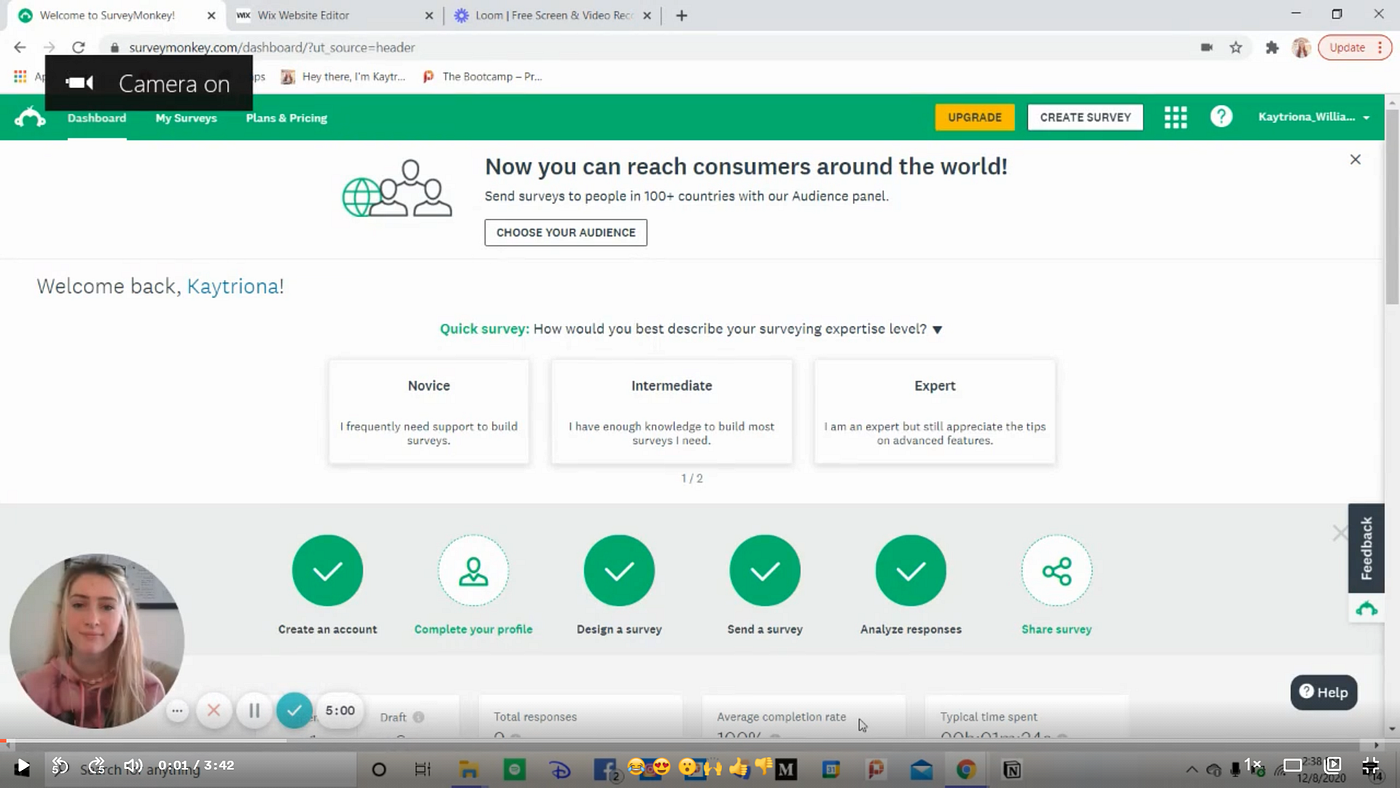The width and height of the screenshot is (1400, 788).
Task: Select the Novice expertise level card
Action: (428, 411)
